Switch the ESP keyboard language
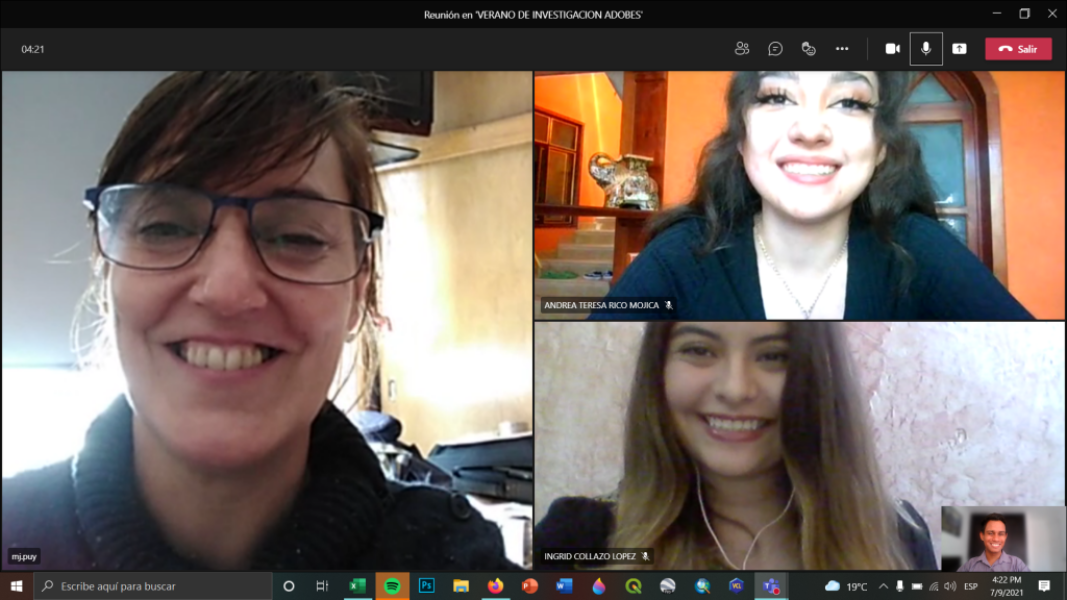The height and width of the screenshot is (600, 1067). point(971,586)
